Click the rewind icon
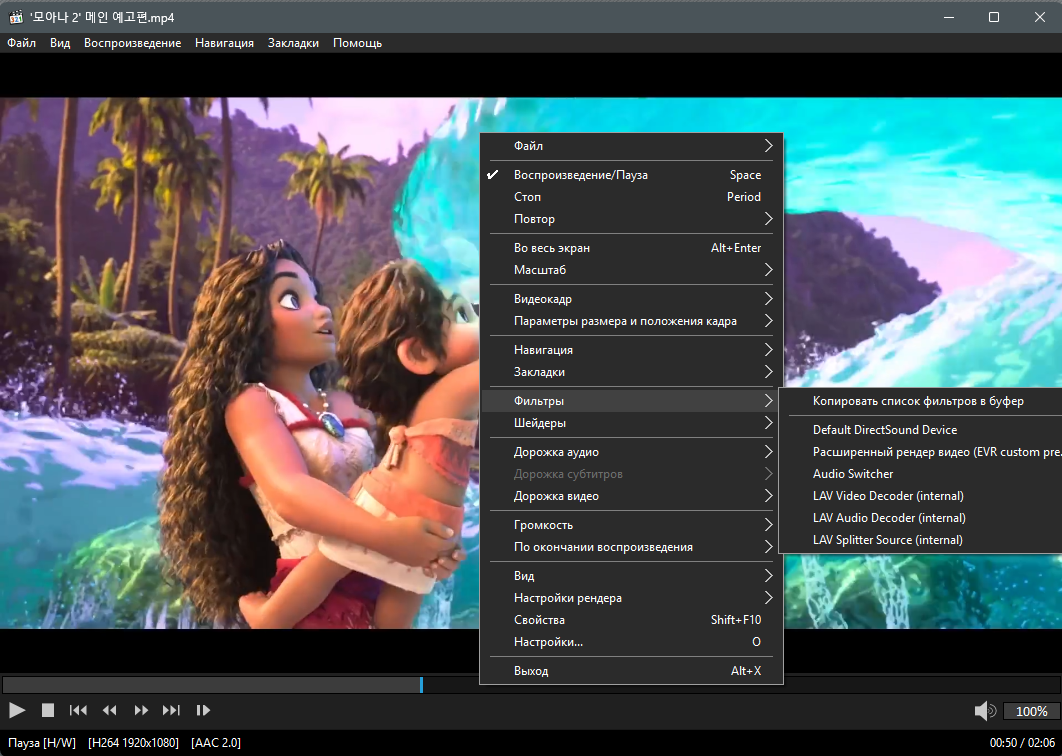Image resolution: width=1062 pixels, height=756 pixels. click(x=109, y=710)
